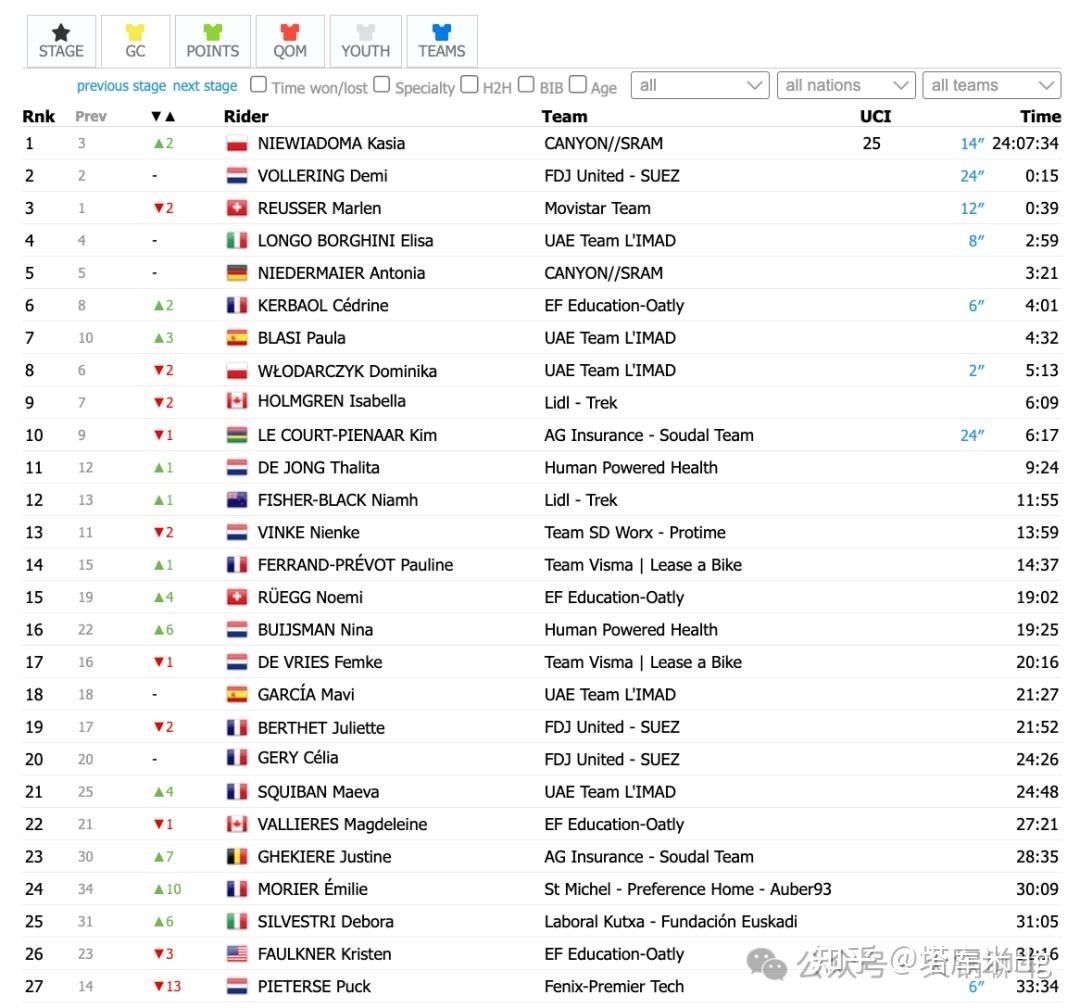The width and height of the screenshot is (1080, 1008).
Task: Click the Netherlands flag beside PIETERSE Puck
Action: tap(237, 987)
